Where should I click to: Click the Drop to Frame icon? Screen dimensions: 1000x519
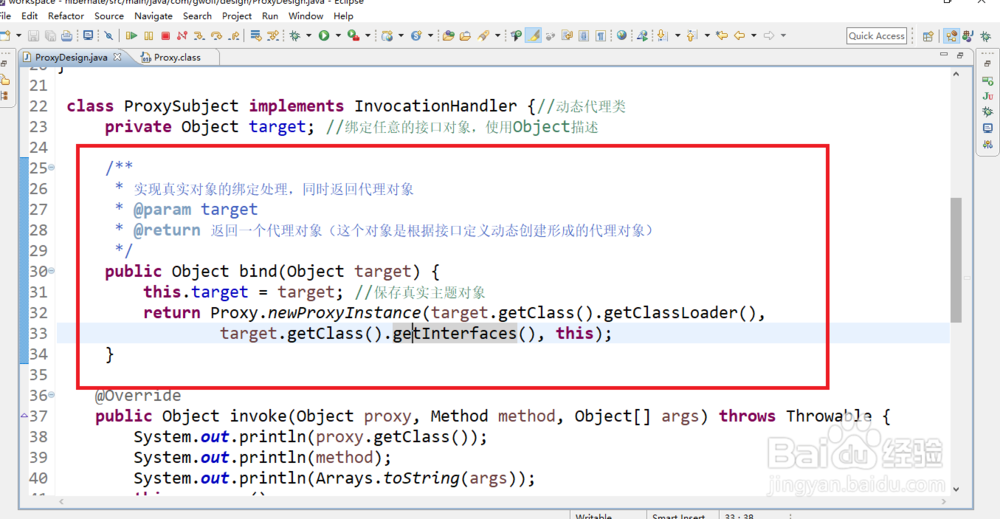click(x=256, y=36)
